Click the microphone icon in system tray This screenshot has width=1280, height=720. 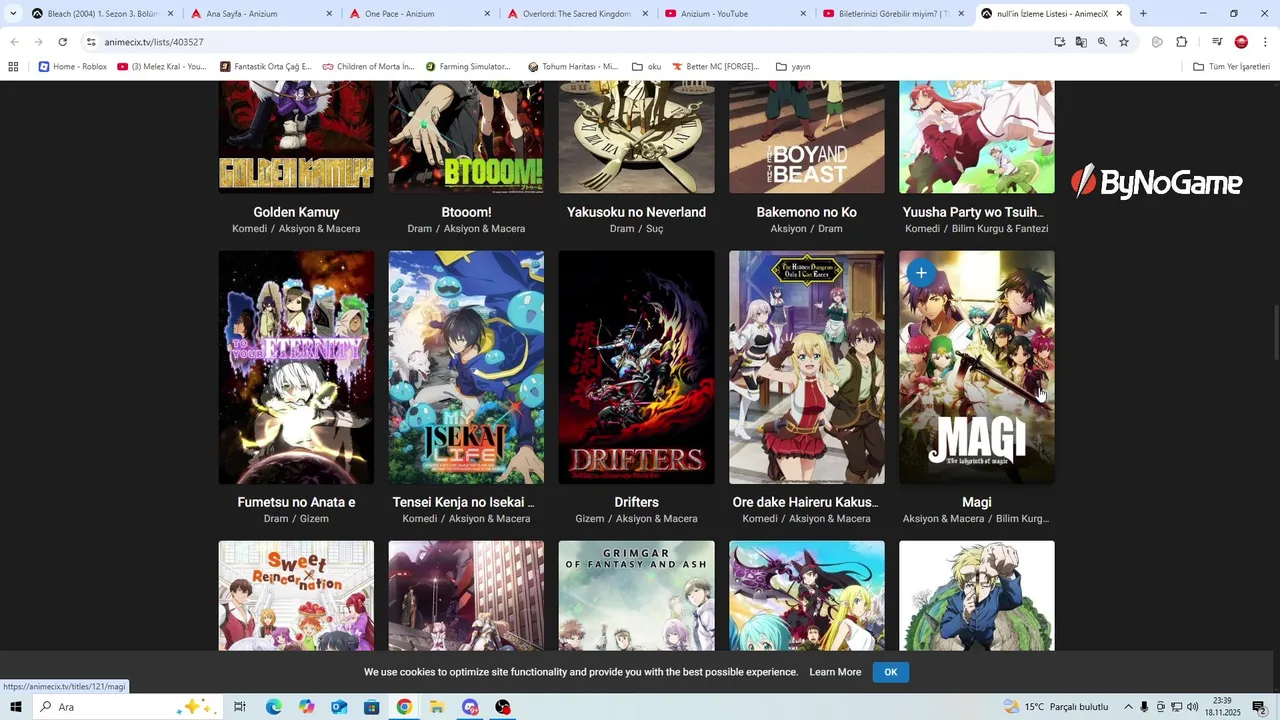tap(1144, 707)
